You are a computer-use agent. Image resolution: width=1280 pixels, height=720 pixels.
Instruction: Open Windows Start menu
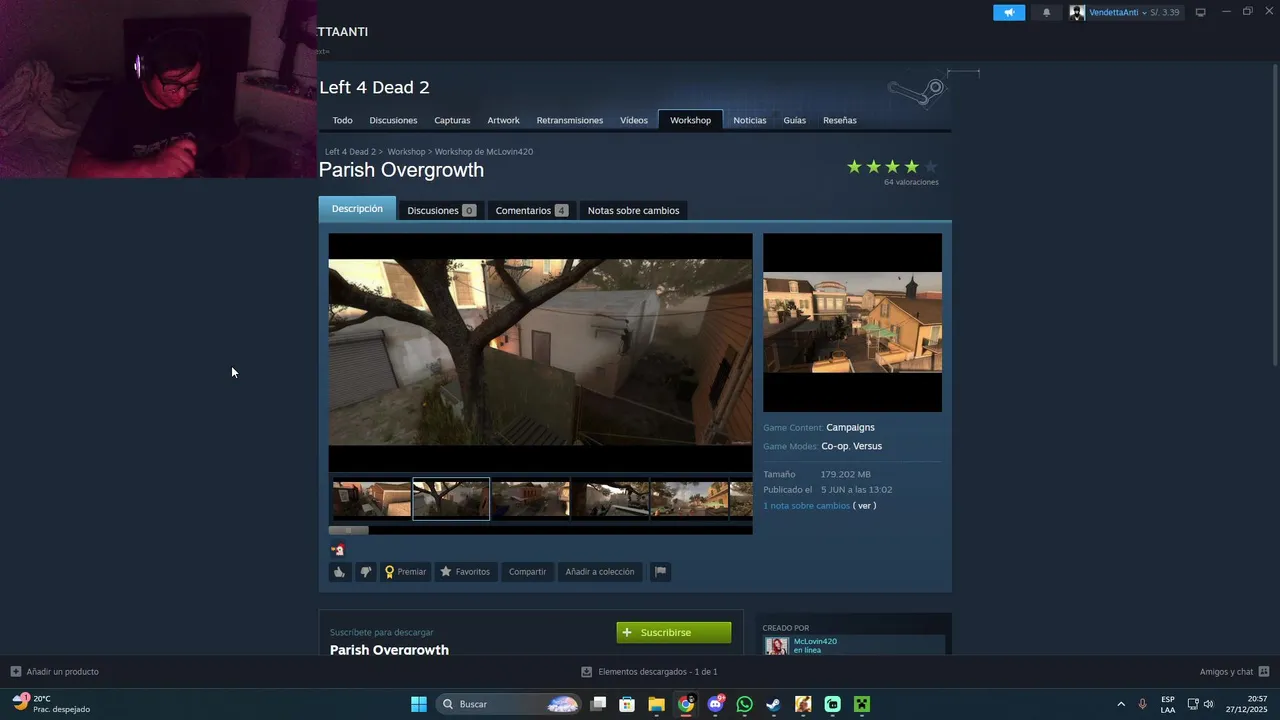pyautogui.click(x=419, y=704)
